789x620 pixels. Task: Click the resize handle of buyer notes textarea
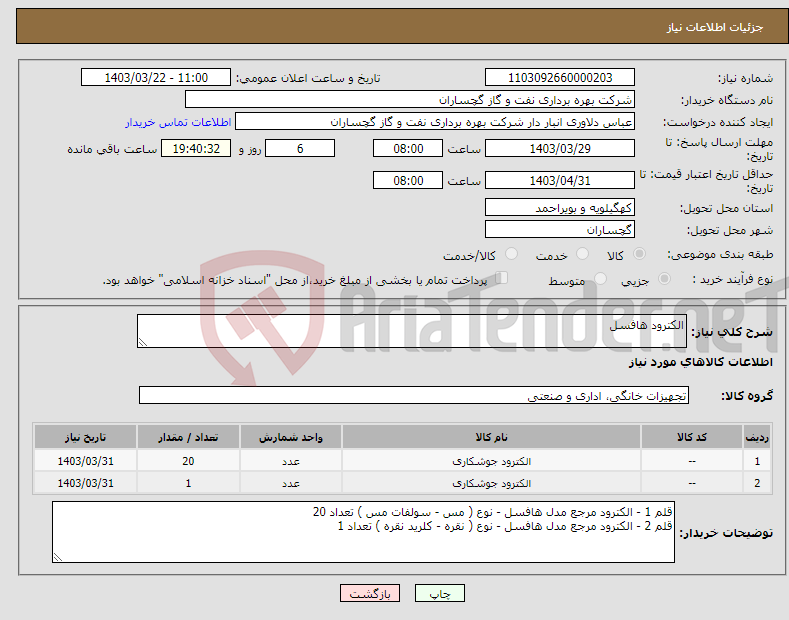click(58, 557)
